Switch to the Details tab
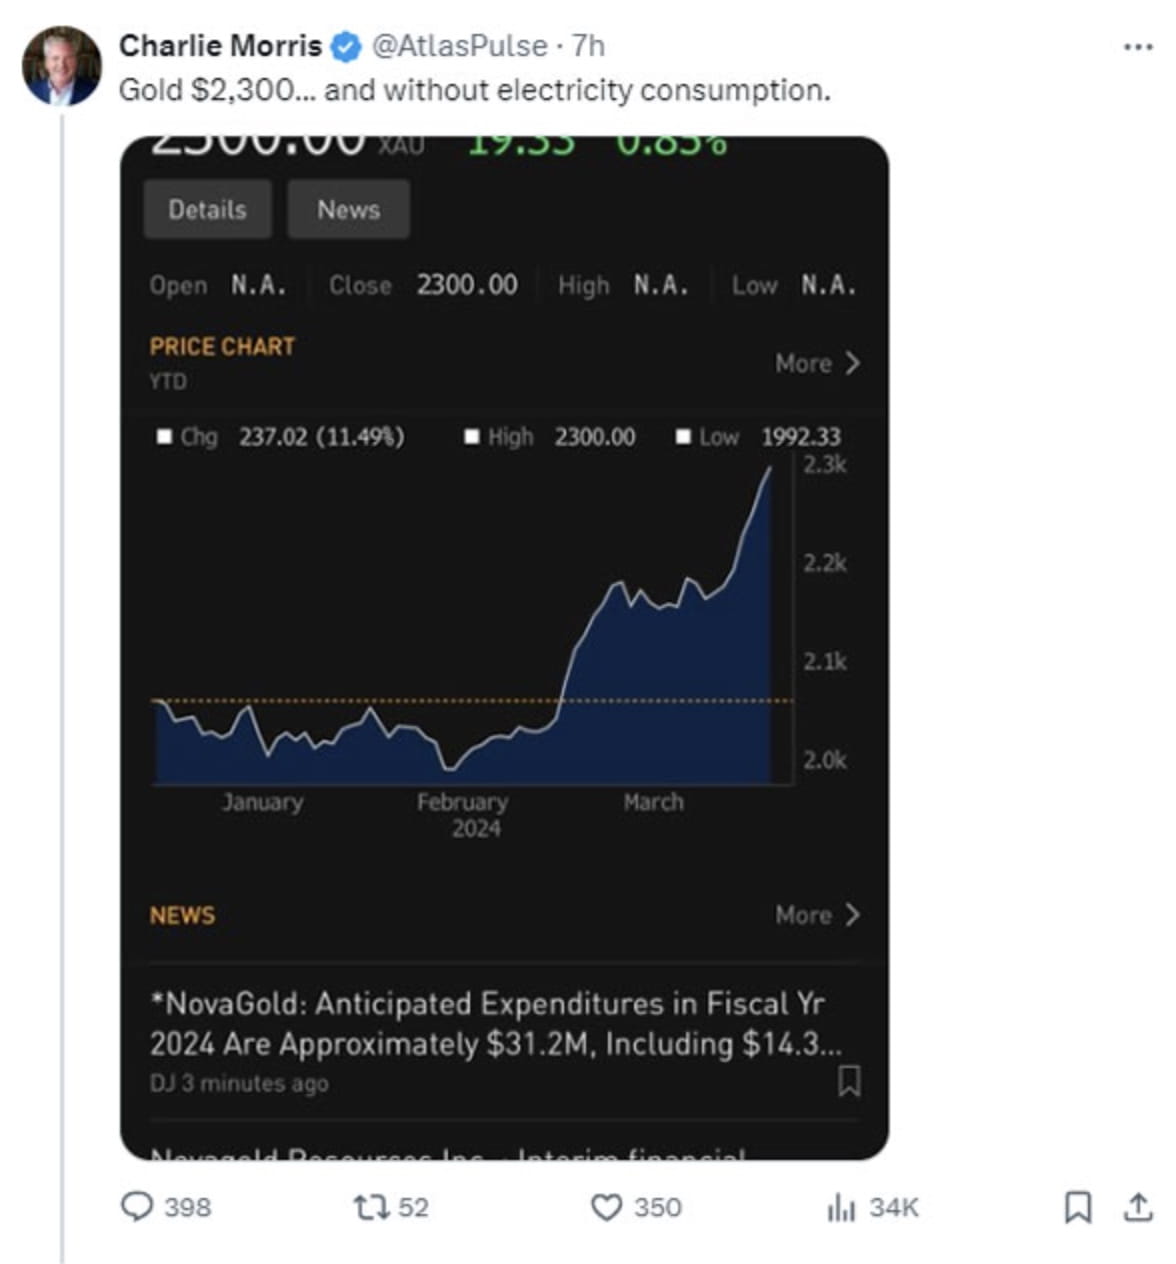1176x1264 pixels. coord(208,209)
